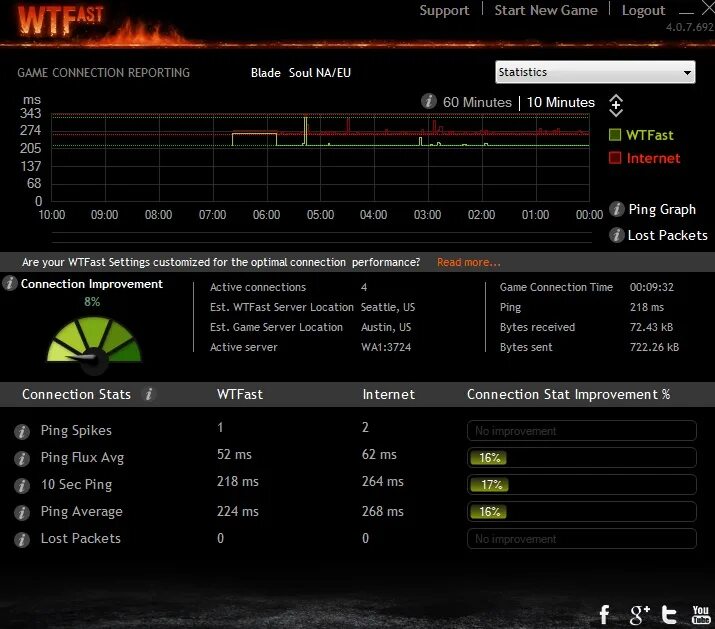This screenshot has height=629, width=715.
Task: Click info icon for Ping Spikes row
Action: pyautogui.click(x=21, y=431)
